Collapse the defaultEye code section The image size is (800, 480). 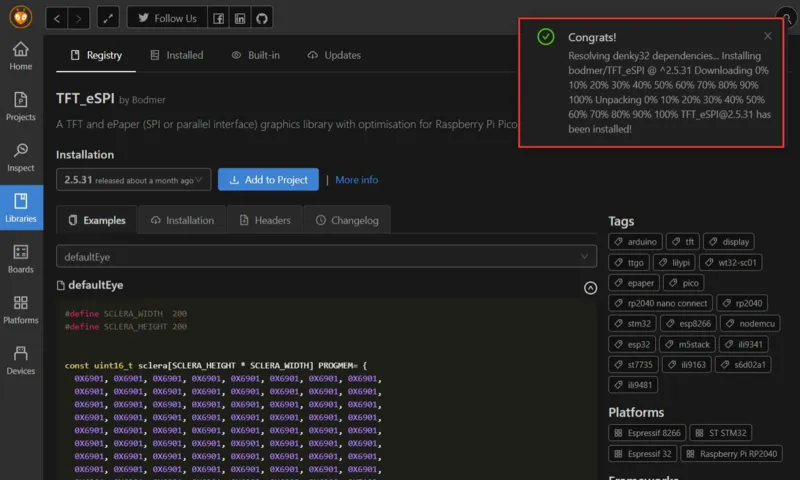[590, 287]
